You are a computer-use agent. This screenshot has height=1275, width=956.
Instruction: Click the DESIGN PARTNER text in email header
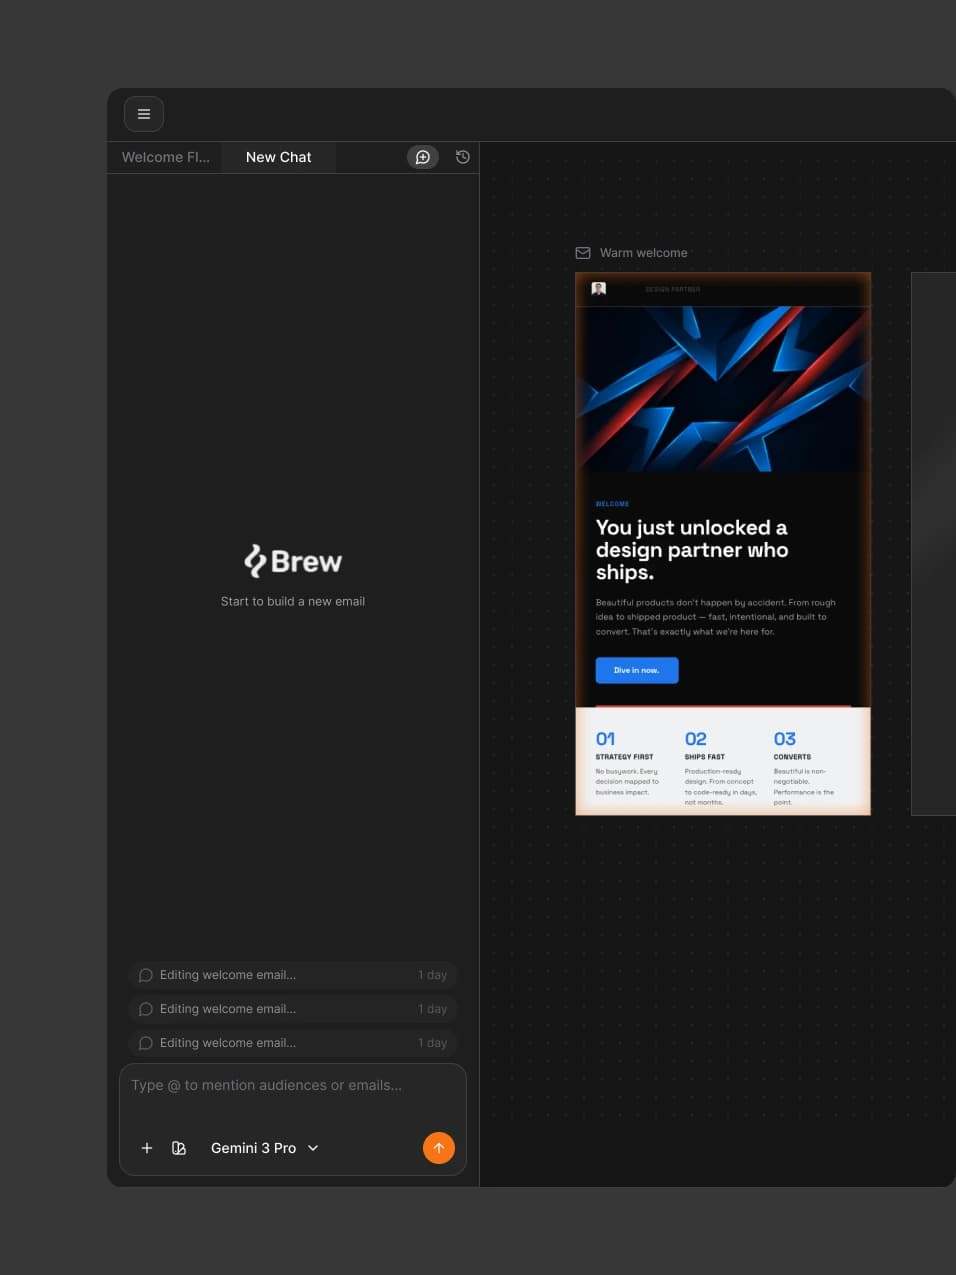673,289
